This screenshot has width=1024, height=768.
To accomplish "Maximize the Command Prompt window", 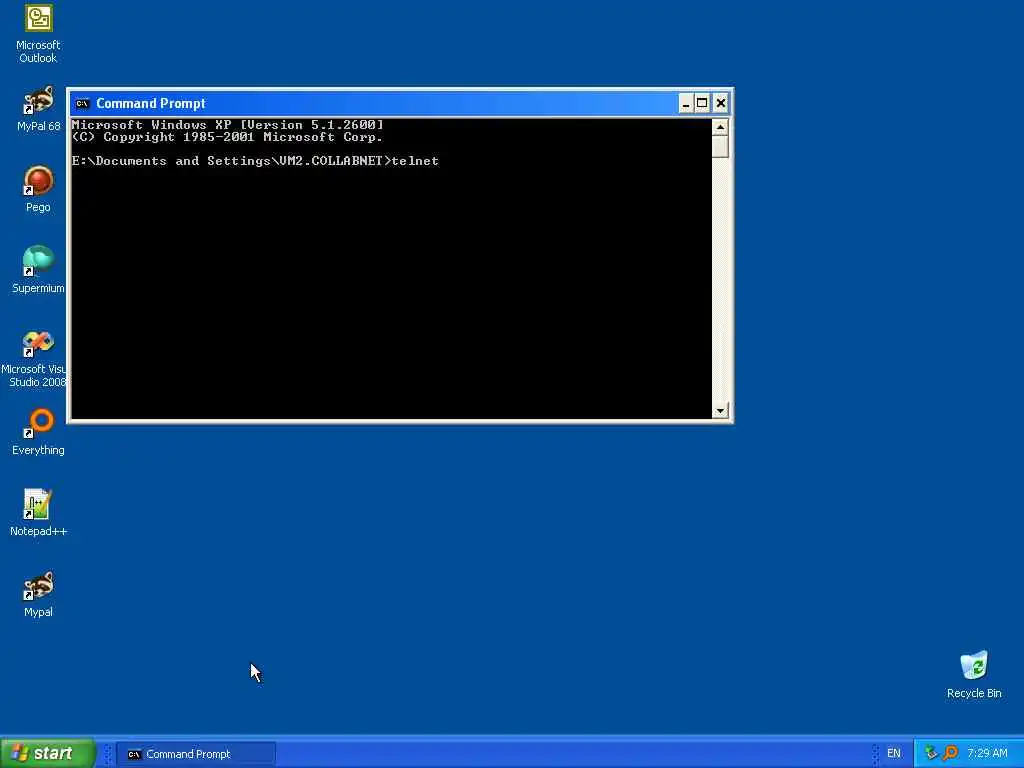I will [x=702, y=103].
